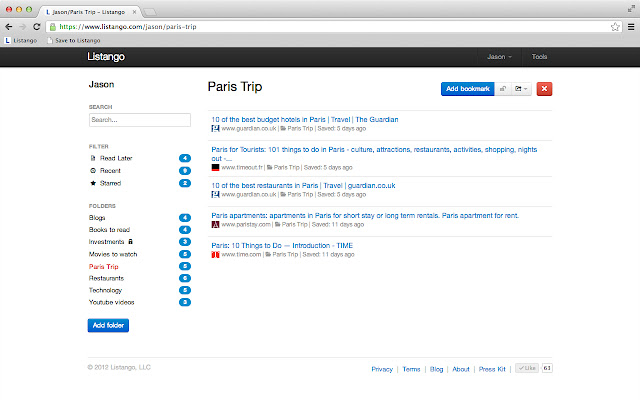Image resolution: width=640 pixels, height=400 pixels.
Task: Open the Privacy footer link
Action: pos(382,369)
